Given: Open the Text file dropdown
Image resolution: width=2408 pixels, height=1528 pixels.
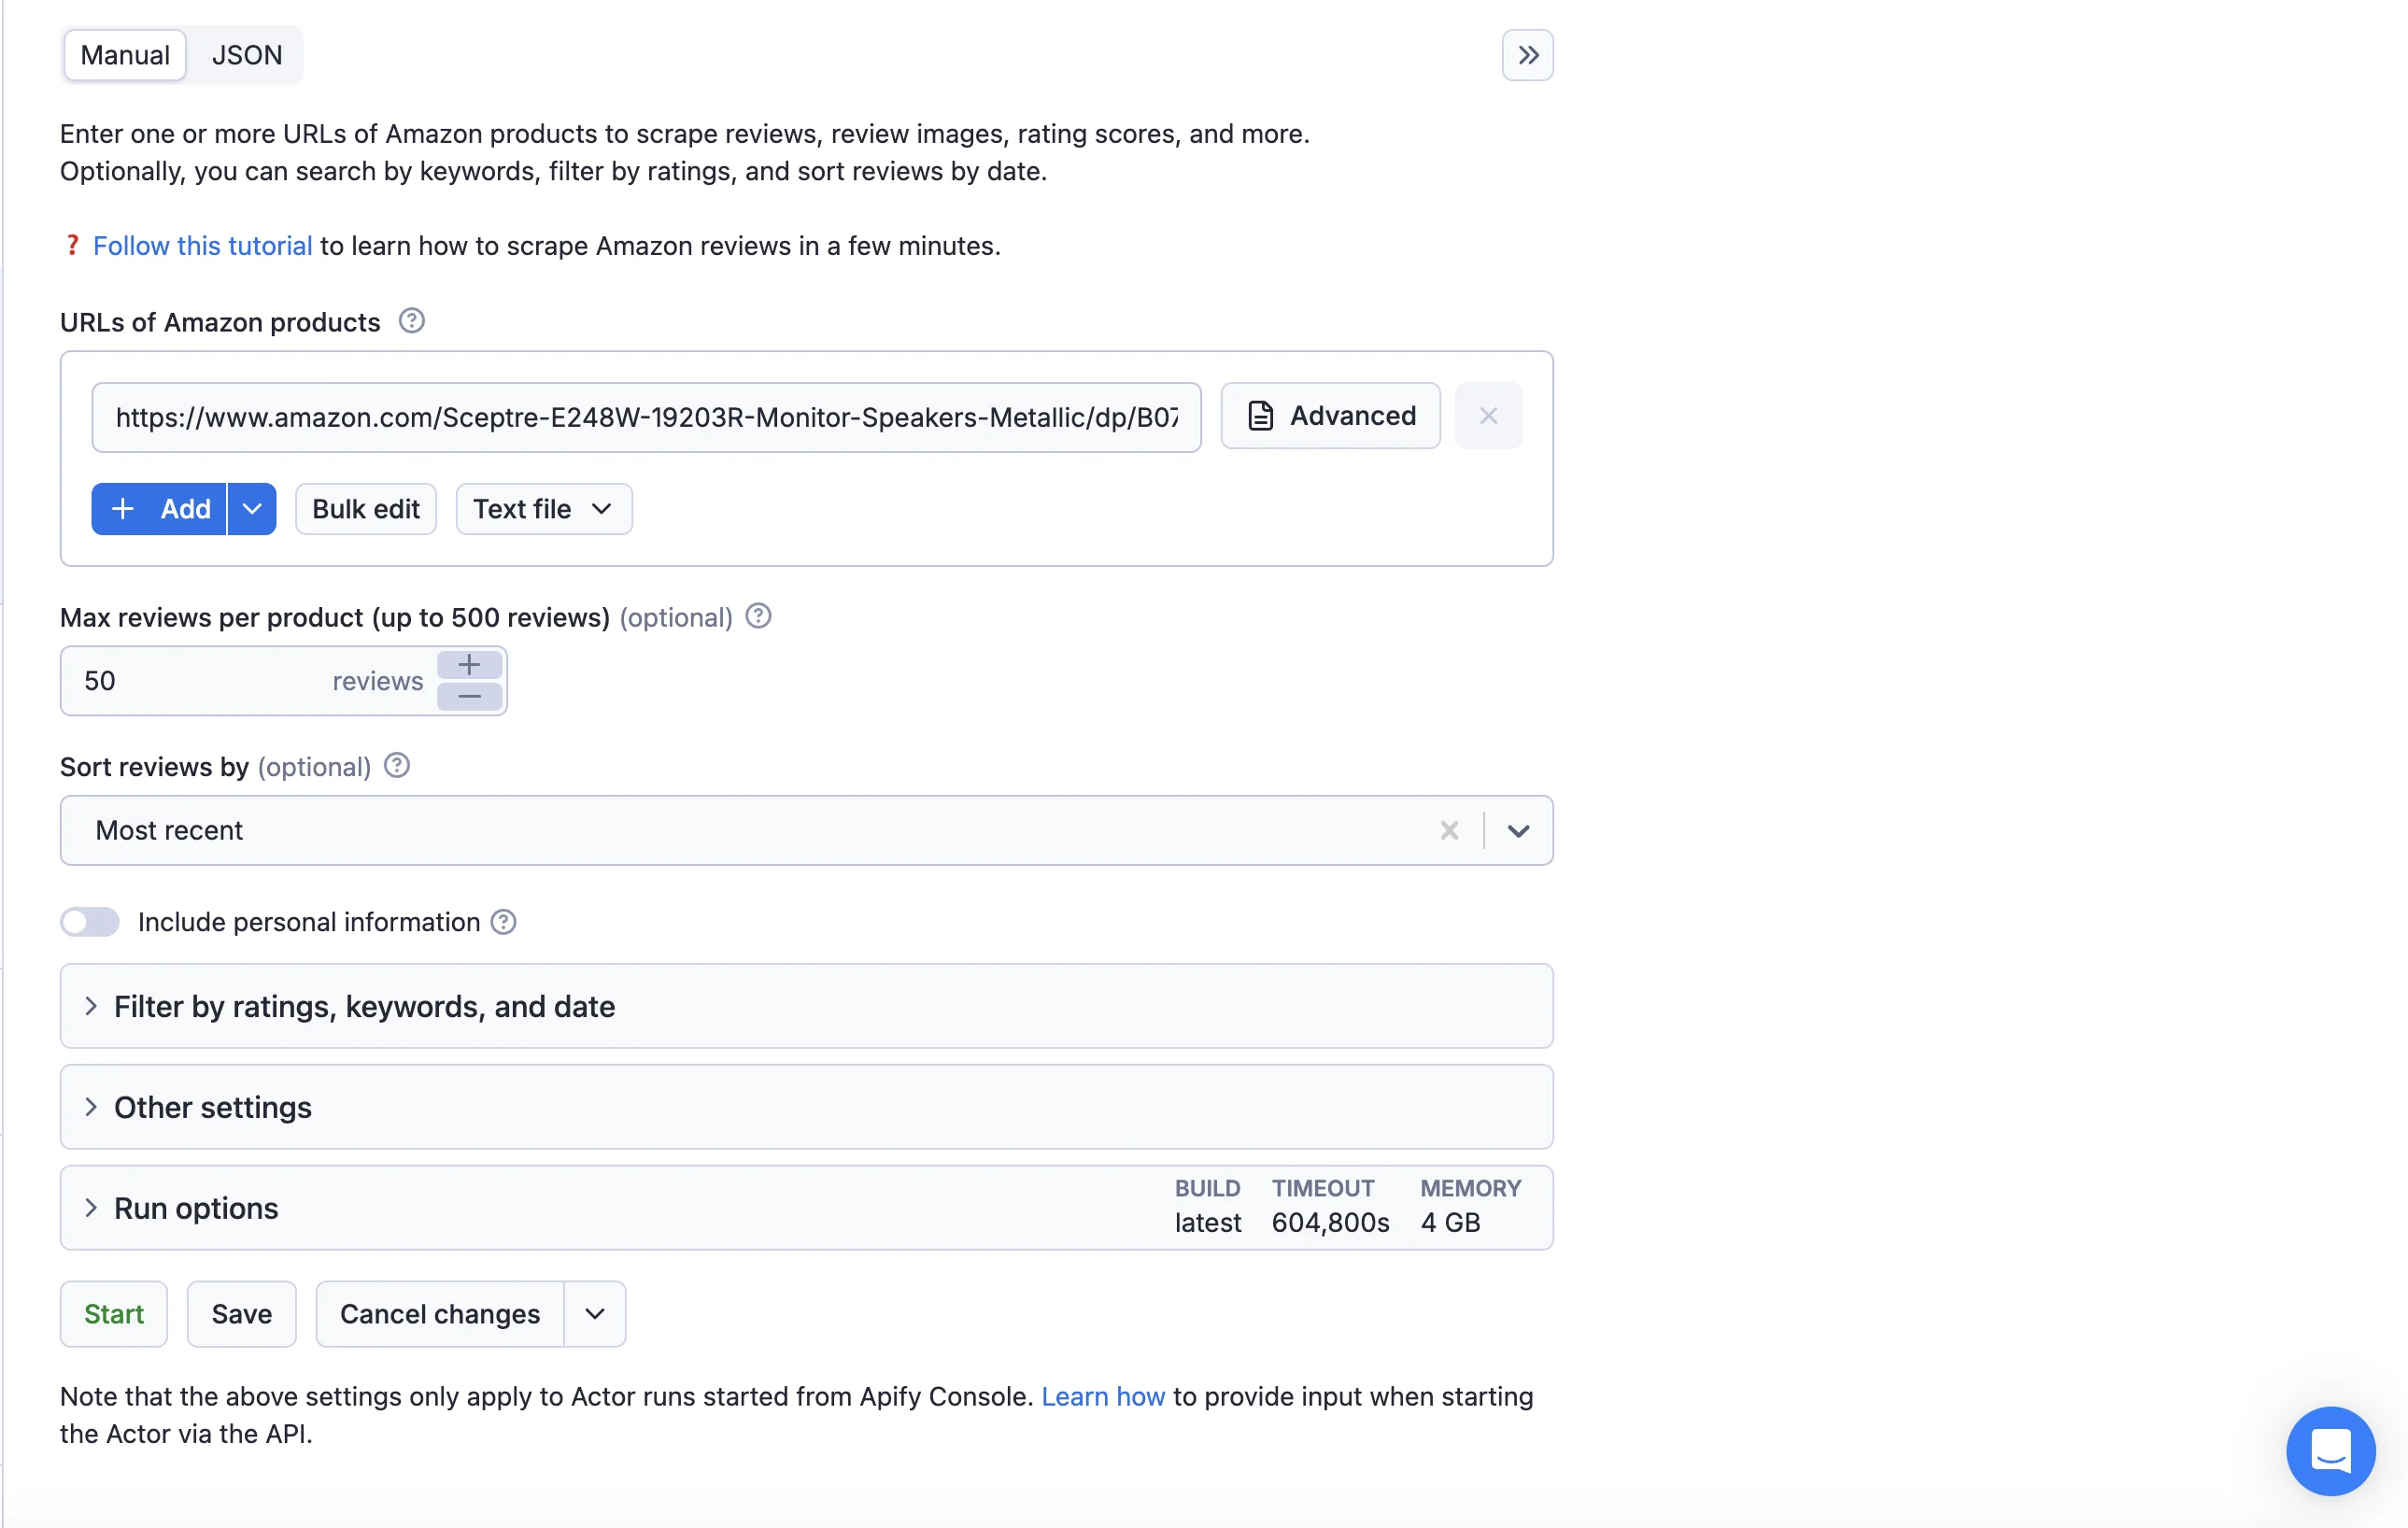Looking at the screenshot, I should 543,509.
